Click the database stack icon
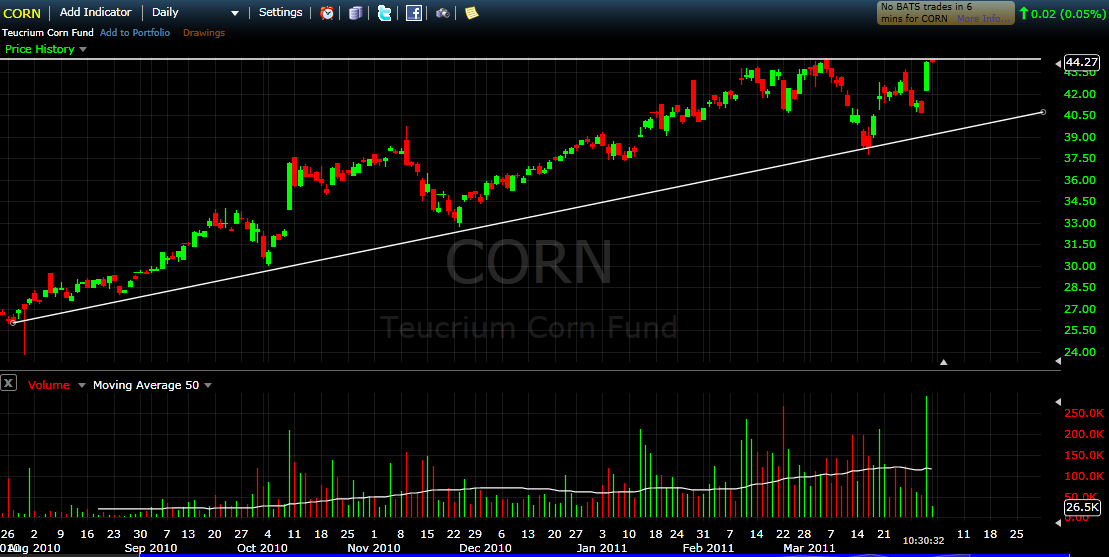1109x557 pixels. [356, 13]
